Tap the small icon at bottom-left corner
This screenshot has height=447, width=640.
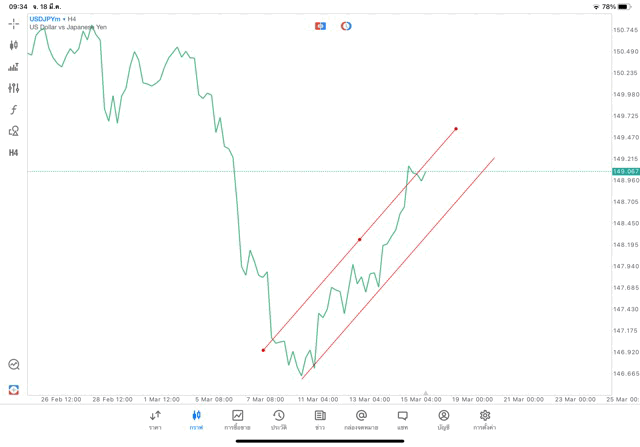pyautogui.click(x=13, y=389)
